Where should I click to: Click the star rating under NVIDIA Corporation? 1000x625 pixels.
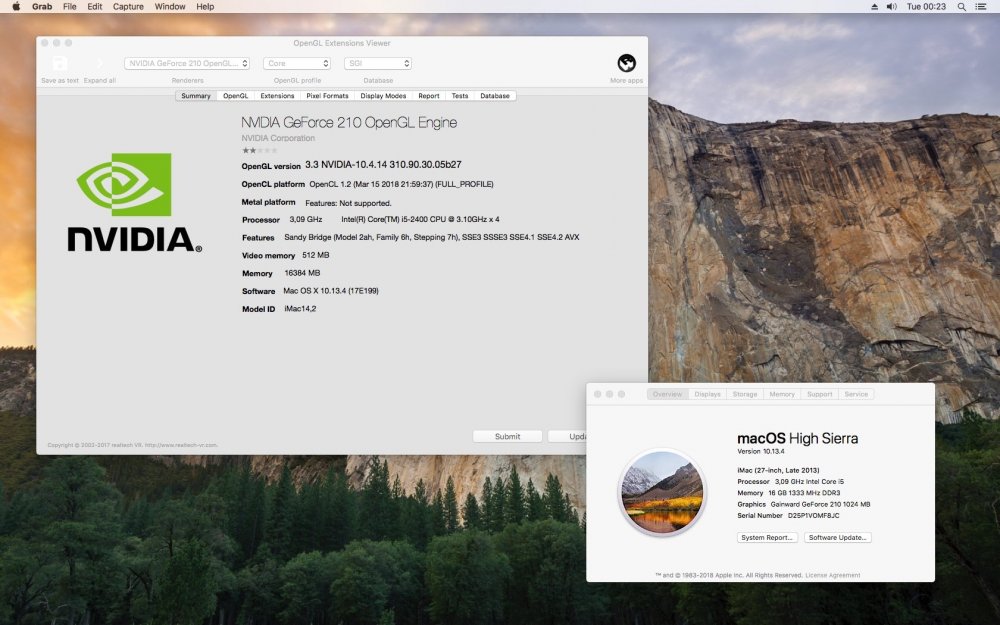(x=259, y=151)
